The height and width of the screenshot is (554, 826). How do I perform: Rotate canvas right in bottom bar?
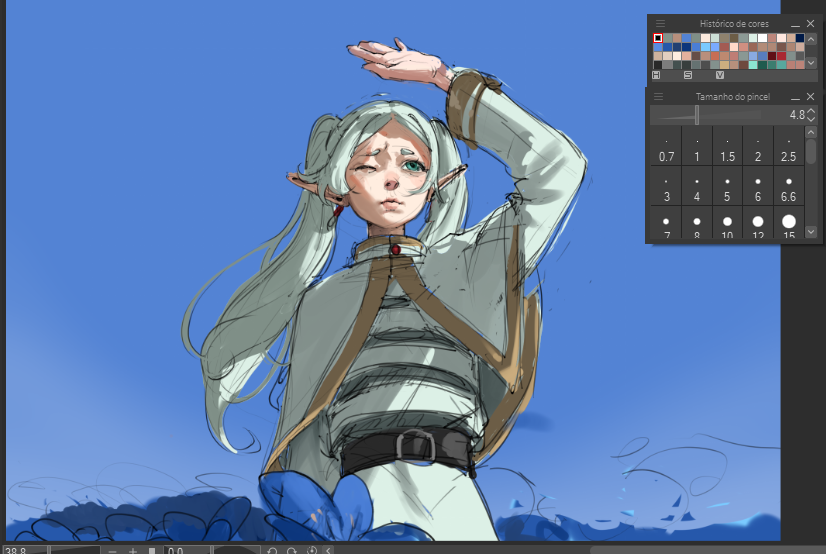pos(291,551)
